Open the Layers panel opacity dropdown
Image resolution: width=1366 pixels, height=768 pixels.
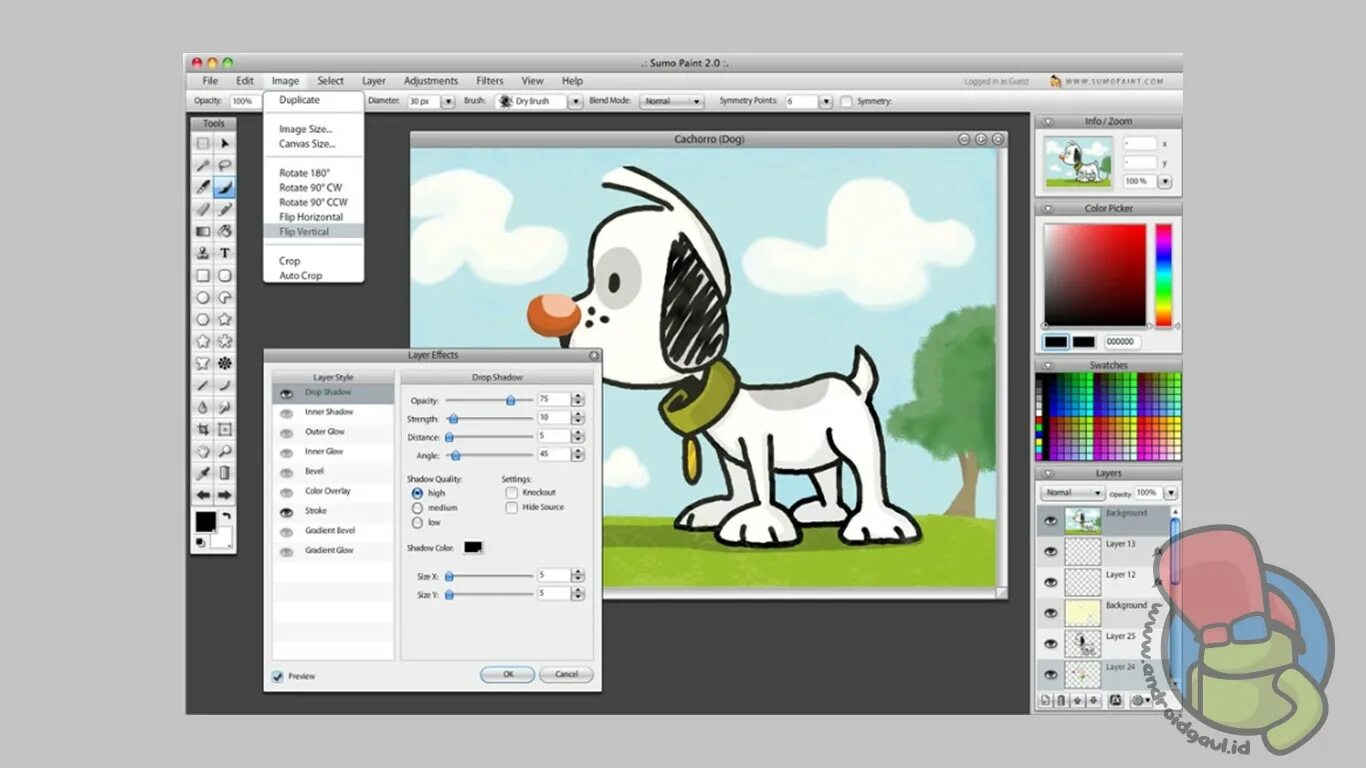coord(1171,493)
